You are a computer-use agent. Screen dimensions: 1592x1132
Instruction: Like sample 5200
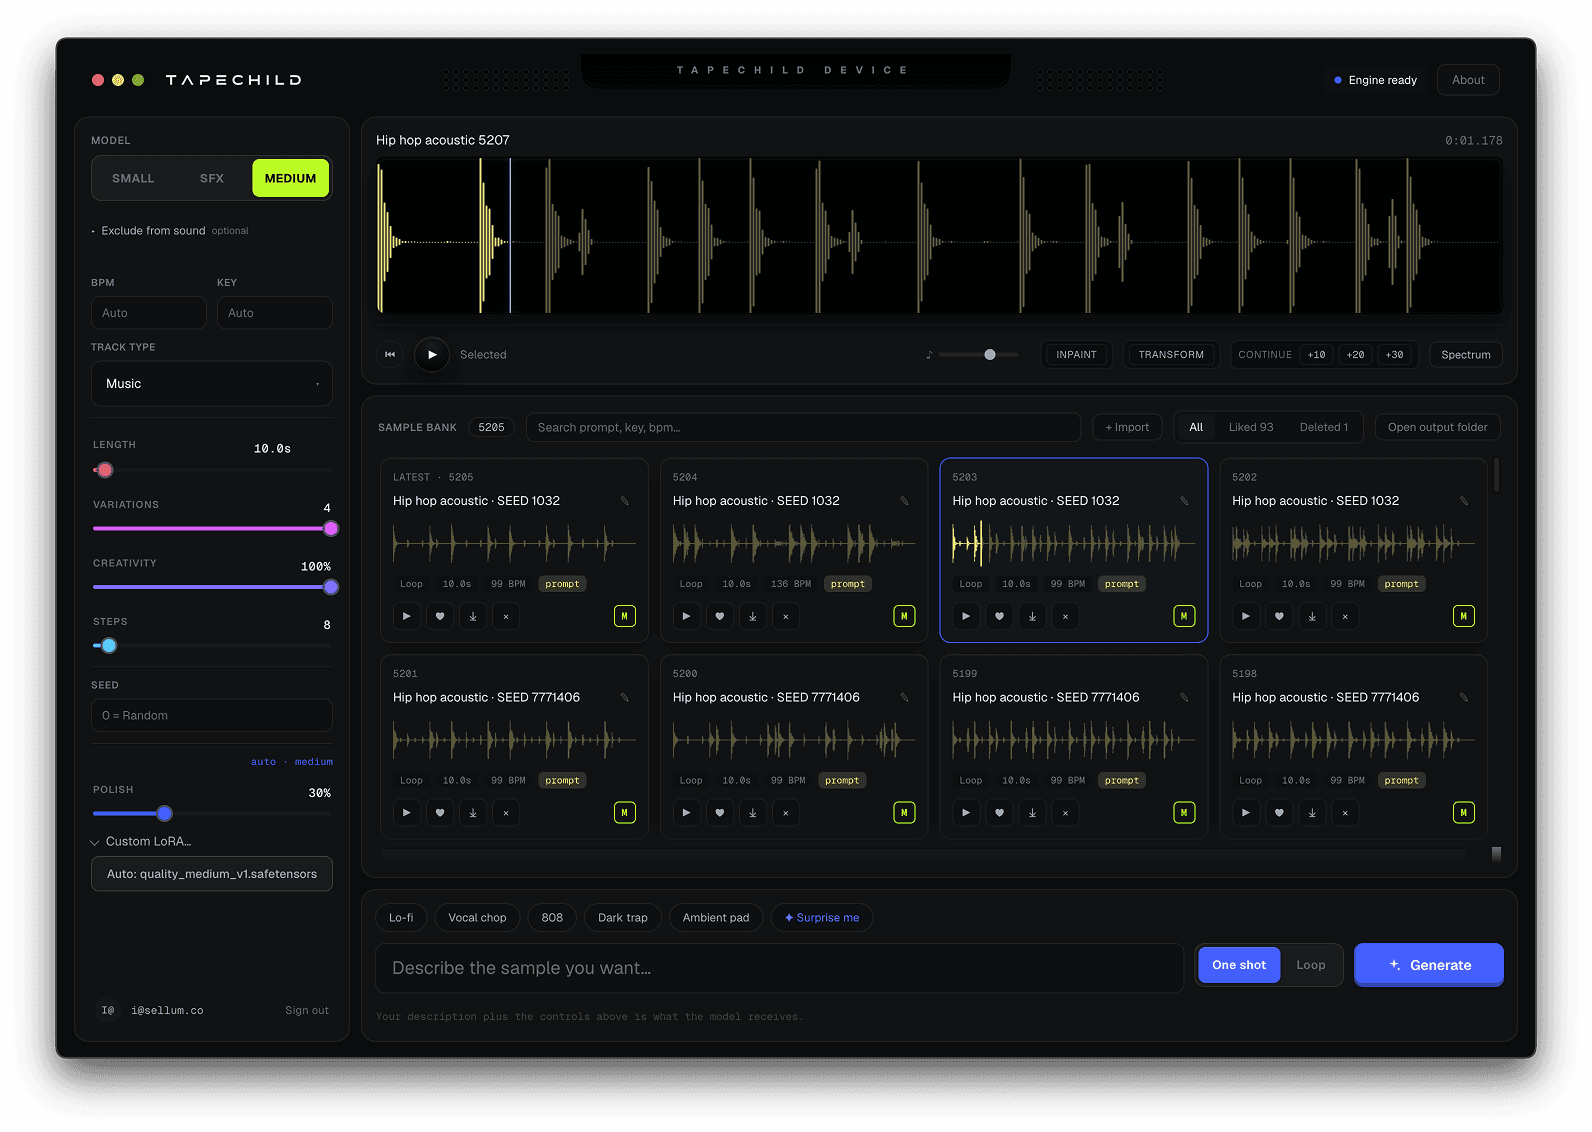[x=720, y=813]
